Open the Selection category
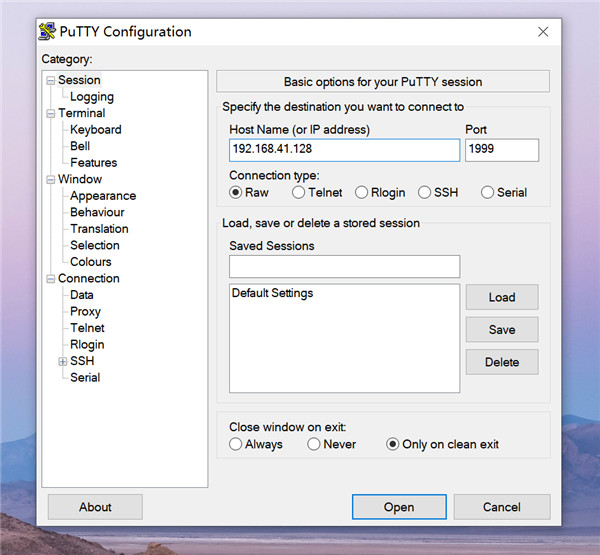 coord(95,245)
